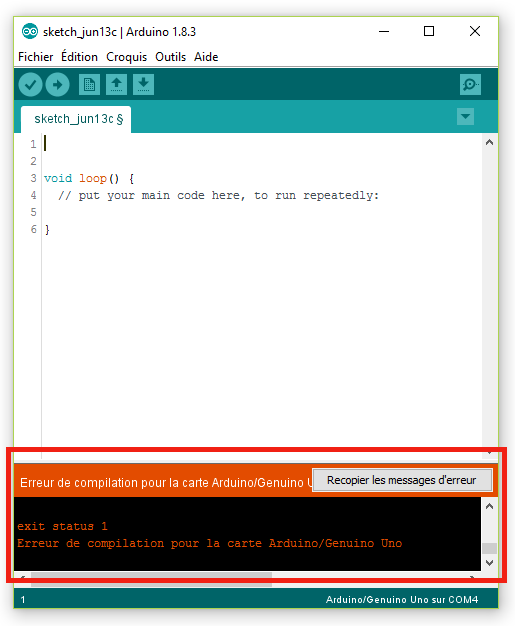Image resolution: width=515 pixels, height=626 pixels.
Task: Open the Aide menu
Action: point(206,57)
